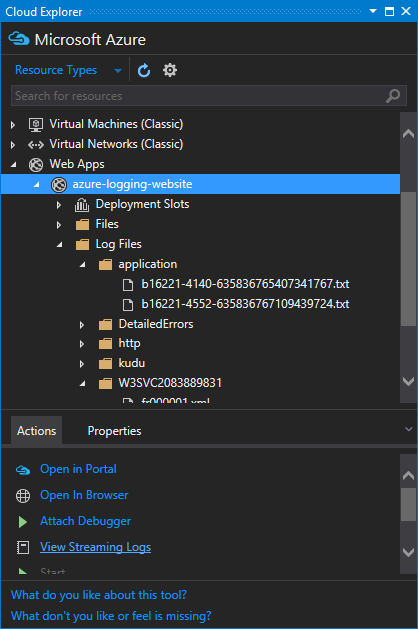Open 'What do you like about this tool?'
The image size is (418, 629).
99,595
